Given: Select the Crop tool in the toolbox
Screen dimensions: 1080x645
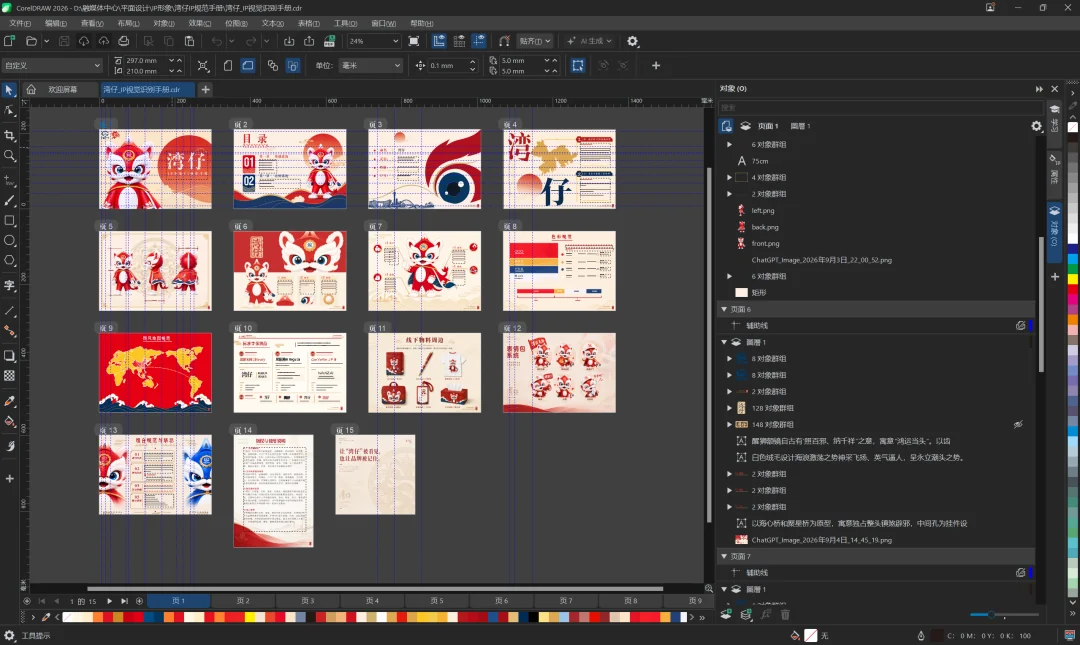Looking at the screenshot, I should pos(10,135).
